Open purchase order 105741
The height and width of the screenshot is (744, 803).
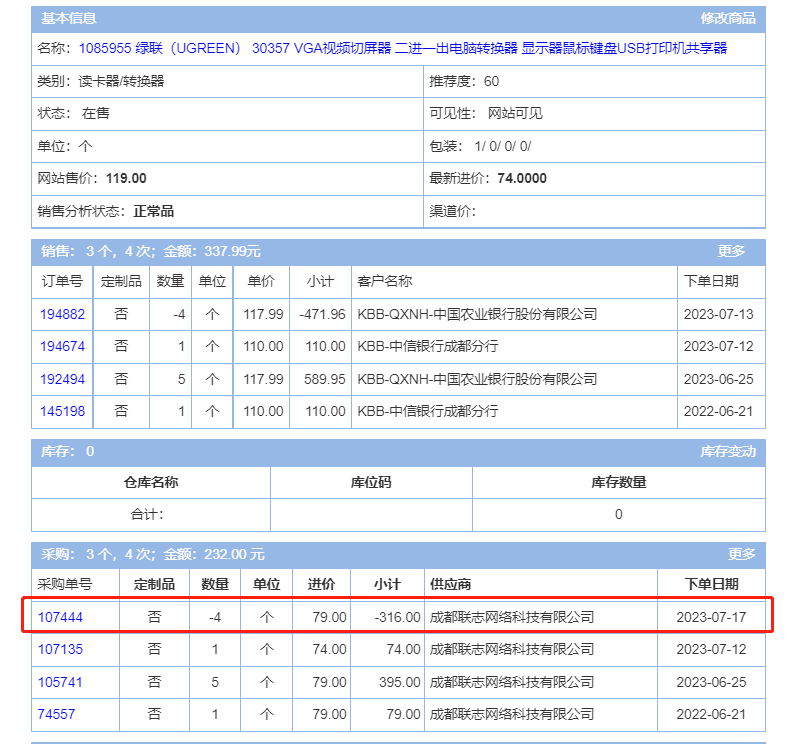(60, 682)
